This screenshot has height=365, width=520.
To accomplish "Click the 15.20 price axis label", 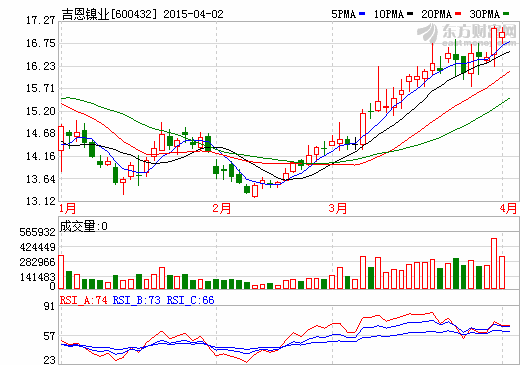I will pos(41,111).
